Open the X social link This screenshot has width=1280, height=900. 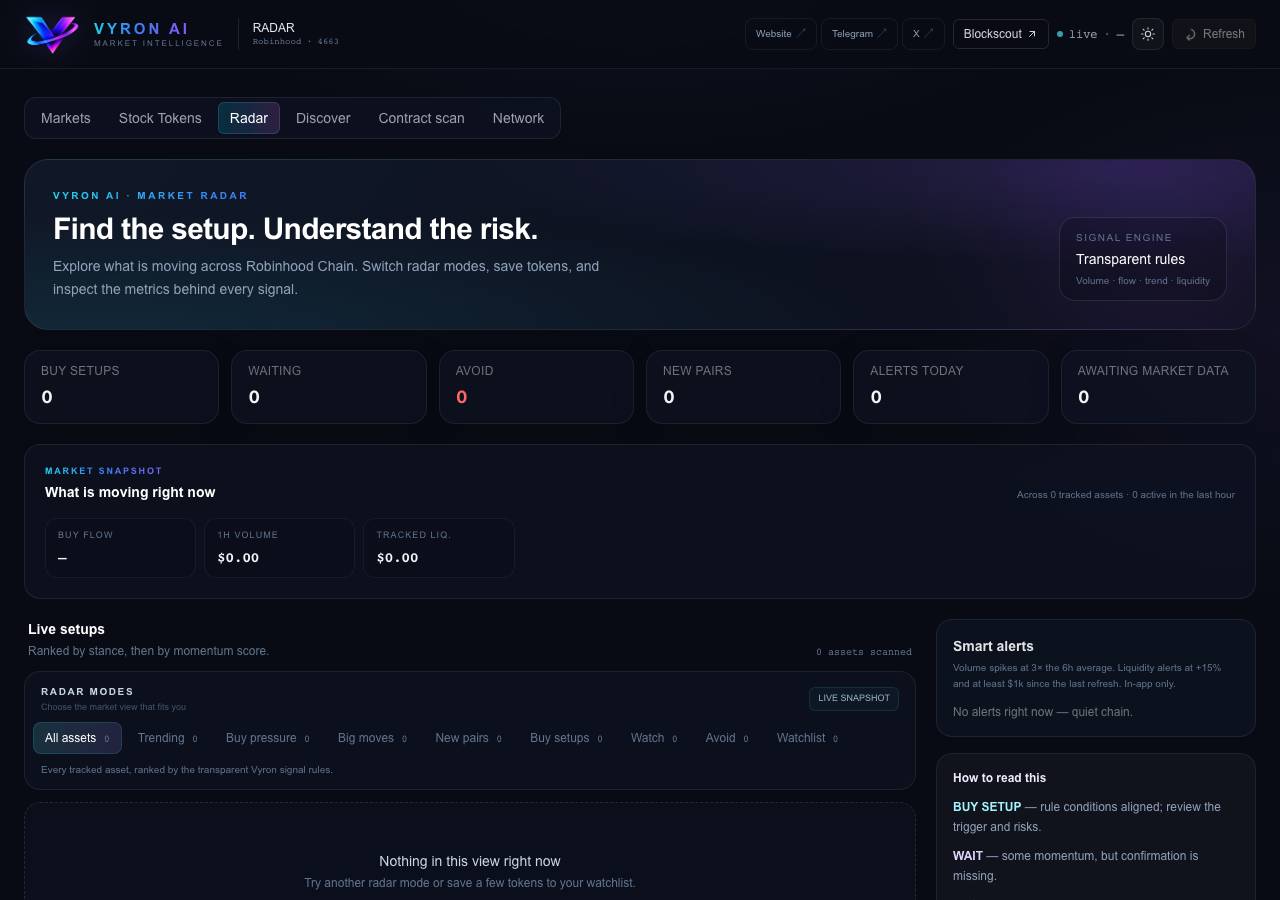(x=923, y=34)
